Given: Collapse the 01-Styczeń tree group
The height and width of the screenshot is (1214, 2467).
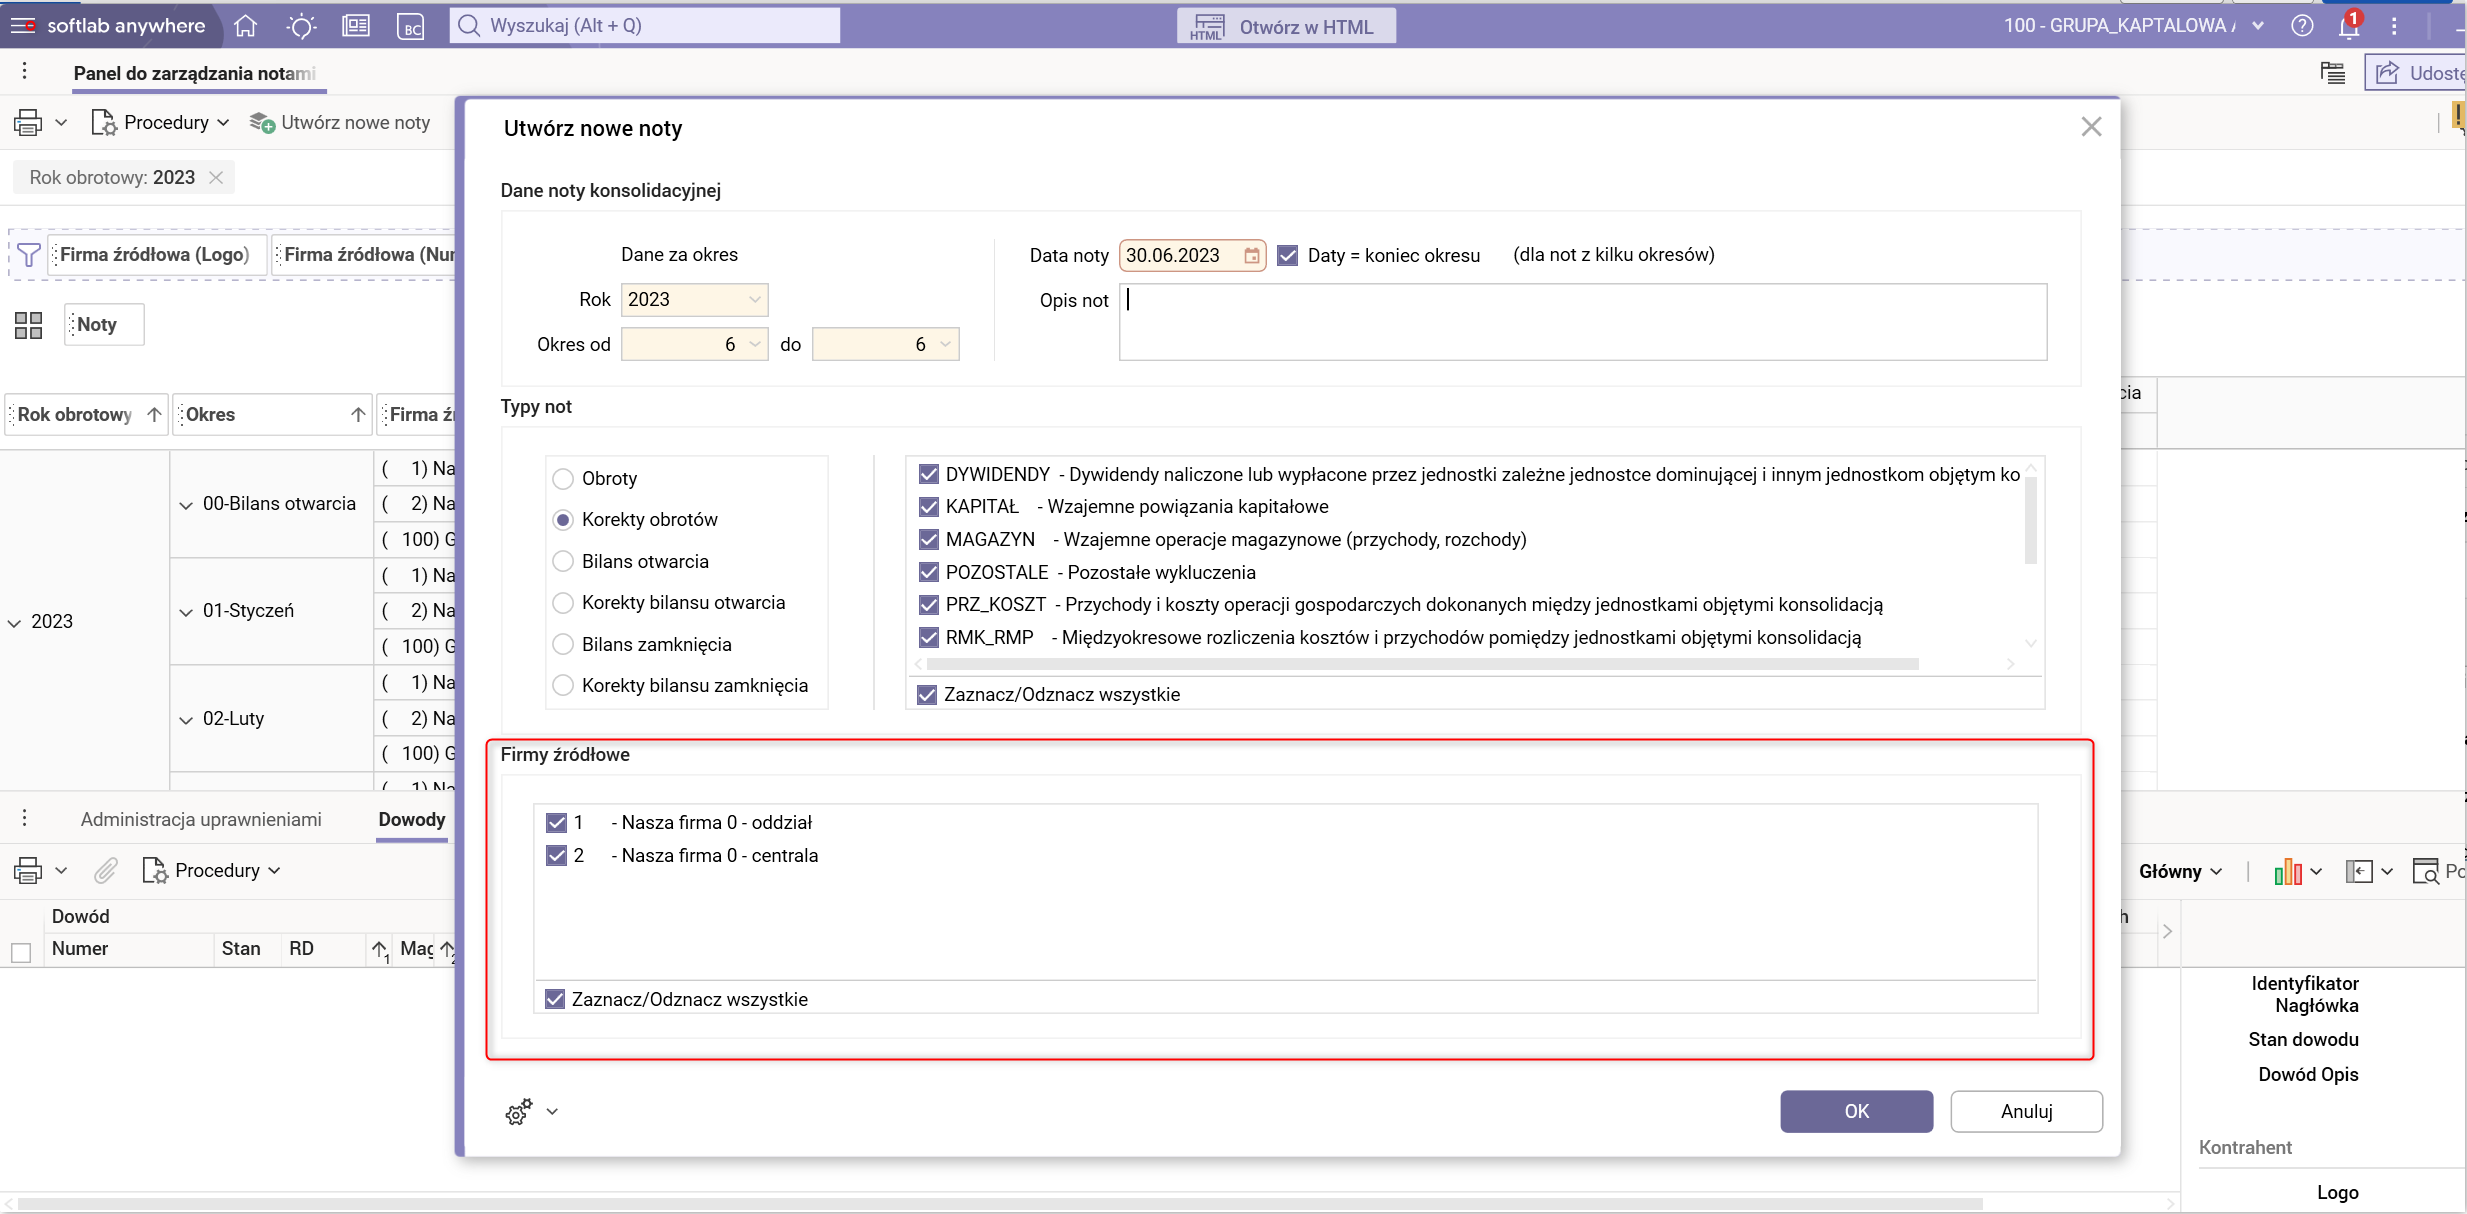Looking at the screenshot, I should (x=186, y=612).
